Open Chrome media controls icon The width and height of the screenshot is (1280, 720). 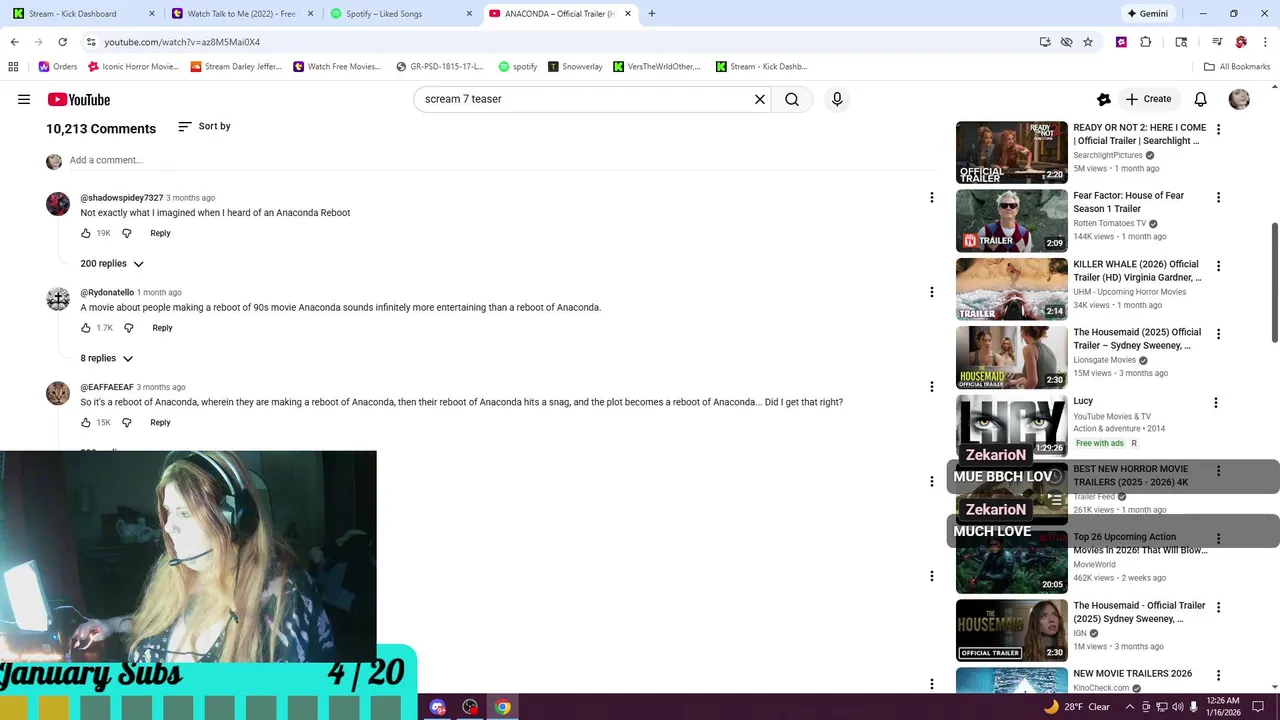tap(1217, 42)
